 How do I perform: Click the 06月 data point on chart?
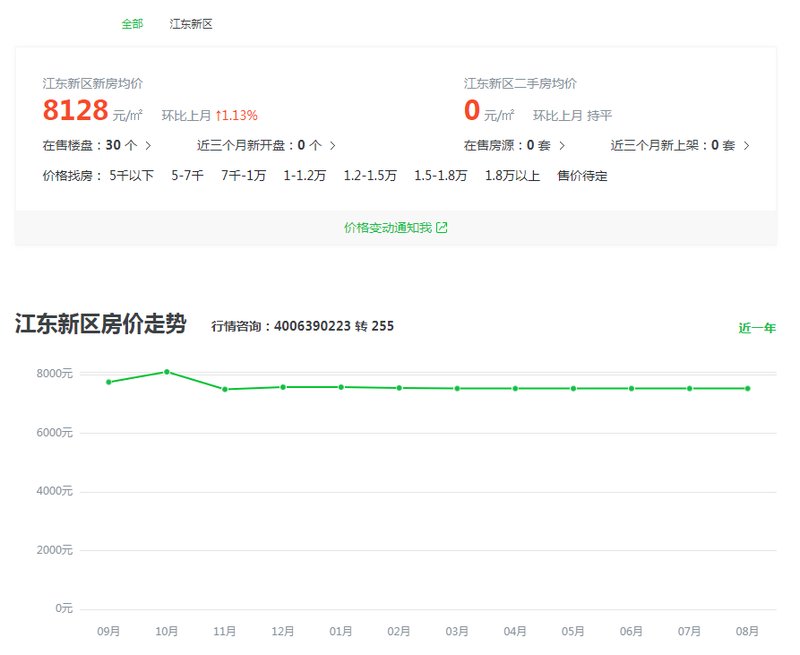tap(632, 389)
